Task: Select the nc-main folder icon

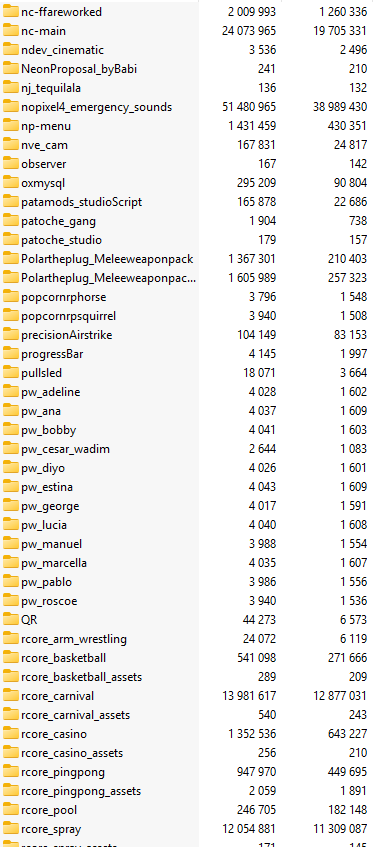Action: (10, 31)
